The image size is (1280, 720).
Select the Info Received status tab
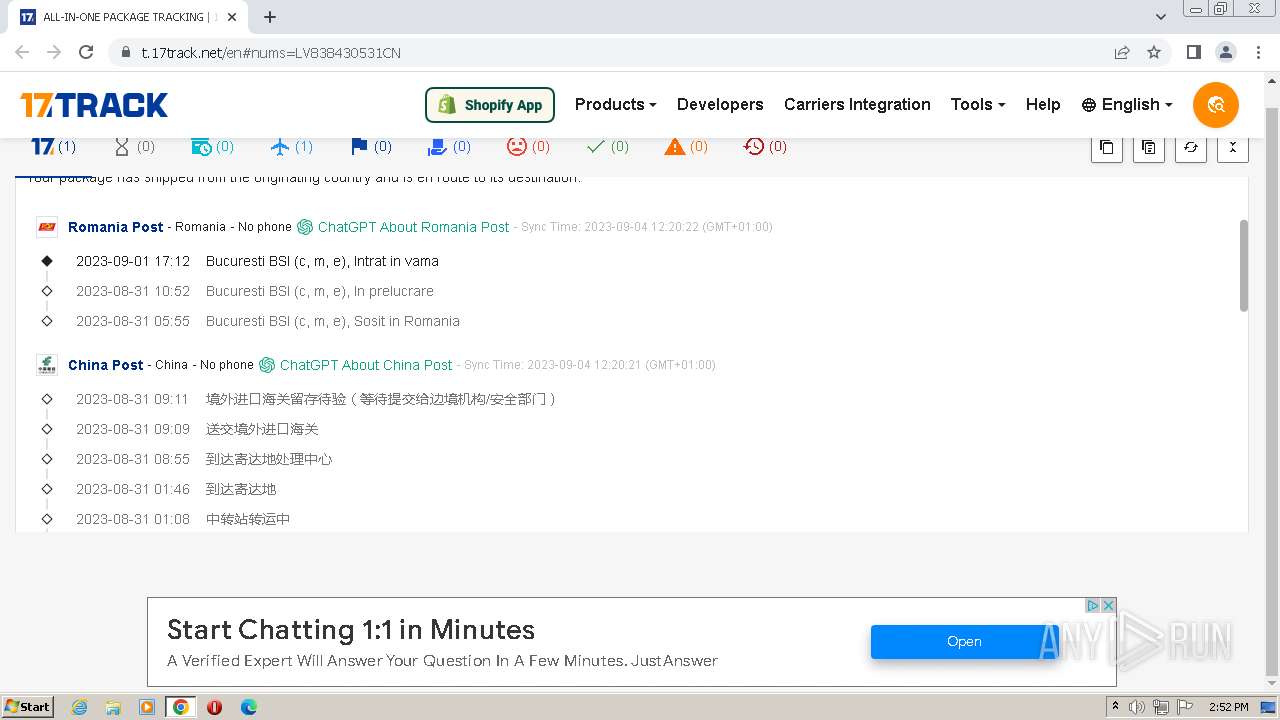[212, 147]
